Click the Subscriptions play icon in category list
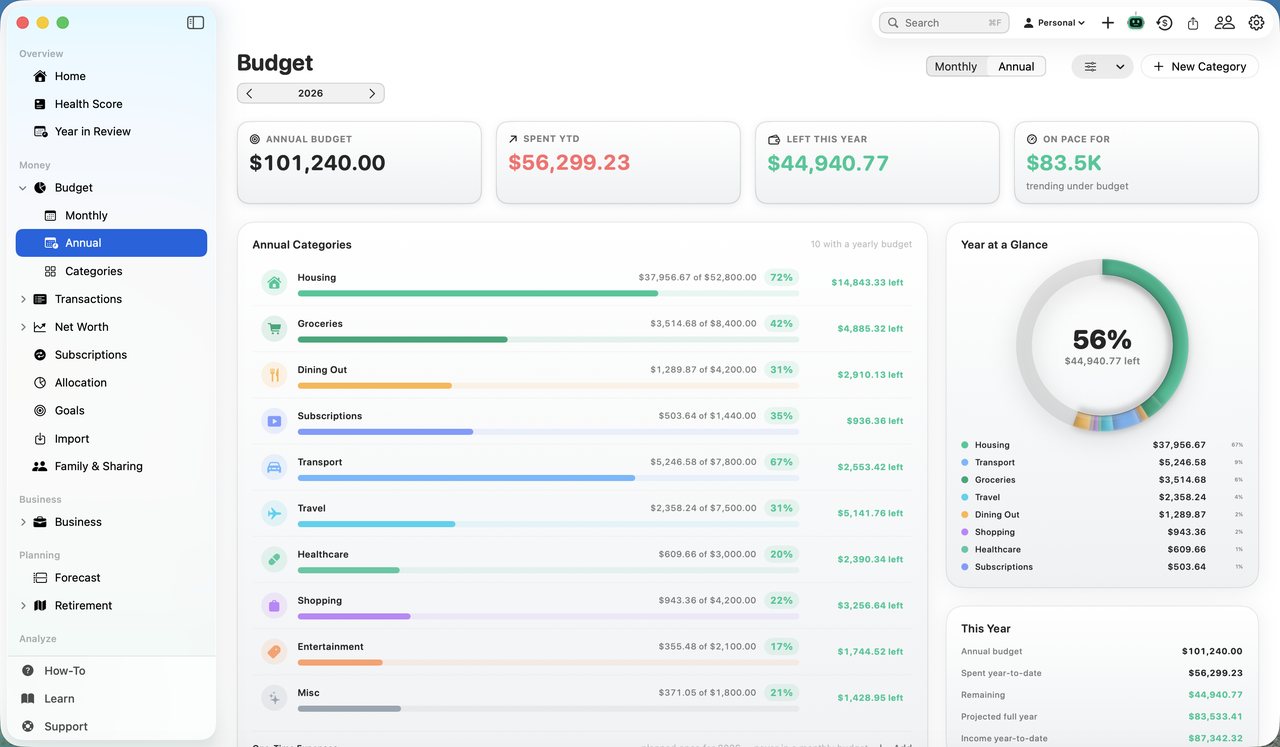 (x=274, y=420)
